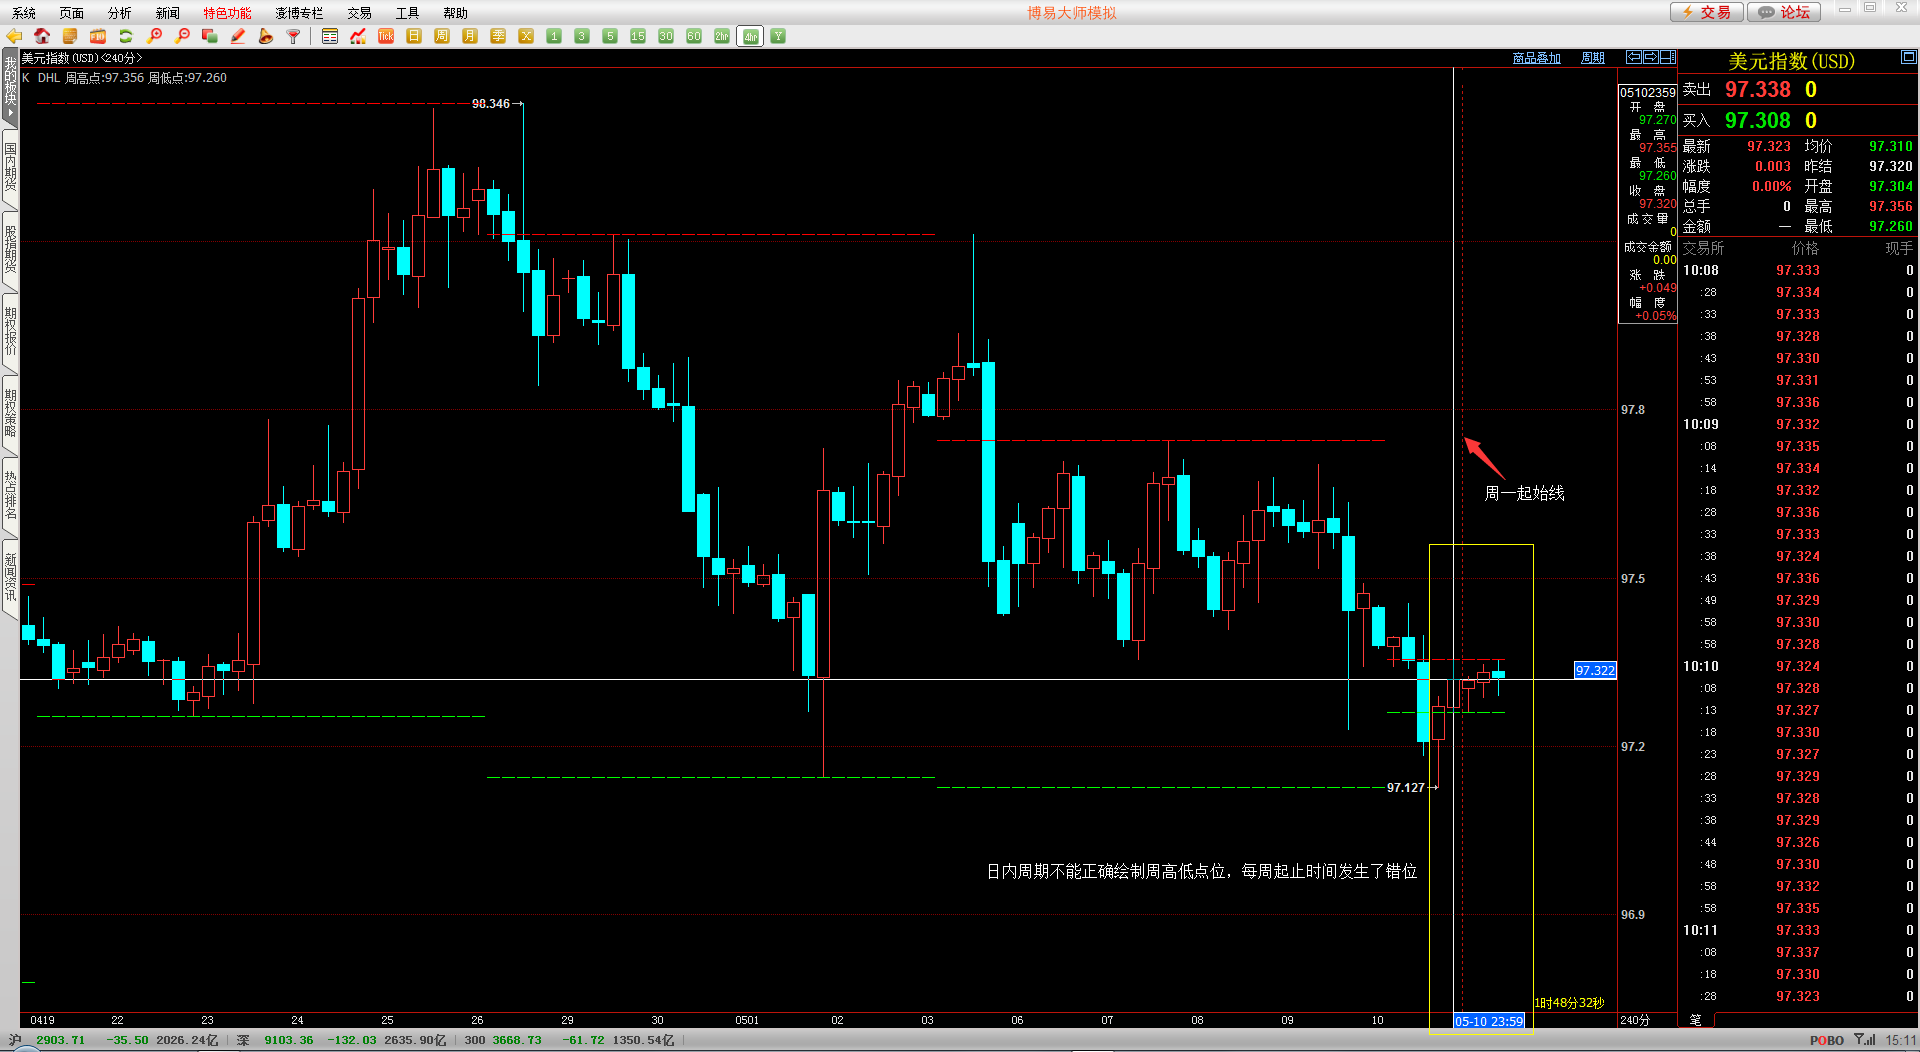The height and width of the screenshot is (1052, 1920).
Task: Toggle the daily 日 period button
Action: point(414,36)
